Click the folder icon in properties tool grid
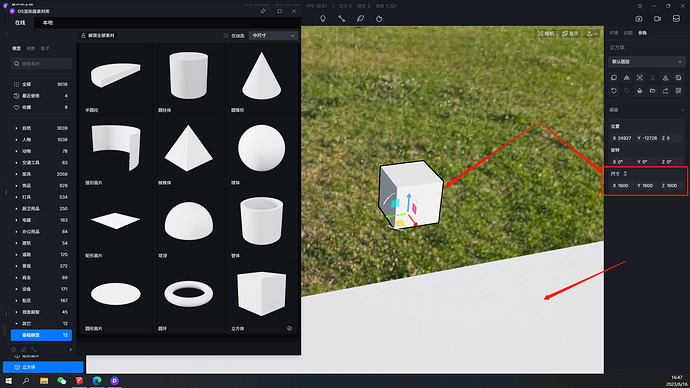This screenshot has width=690, height=388. click(653, 91)
